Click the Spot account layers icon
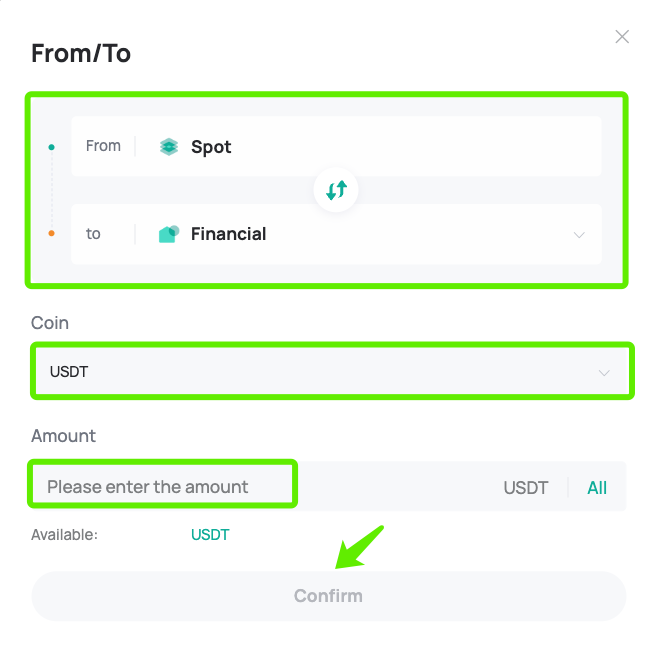 pos(169,147)
